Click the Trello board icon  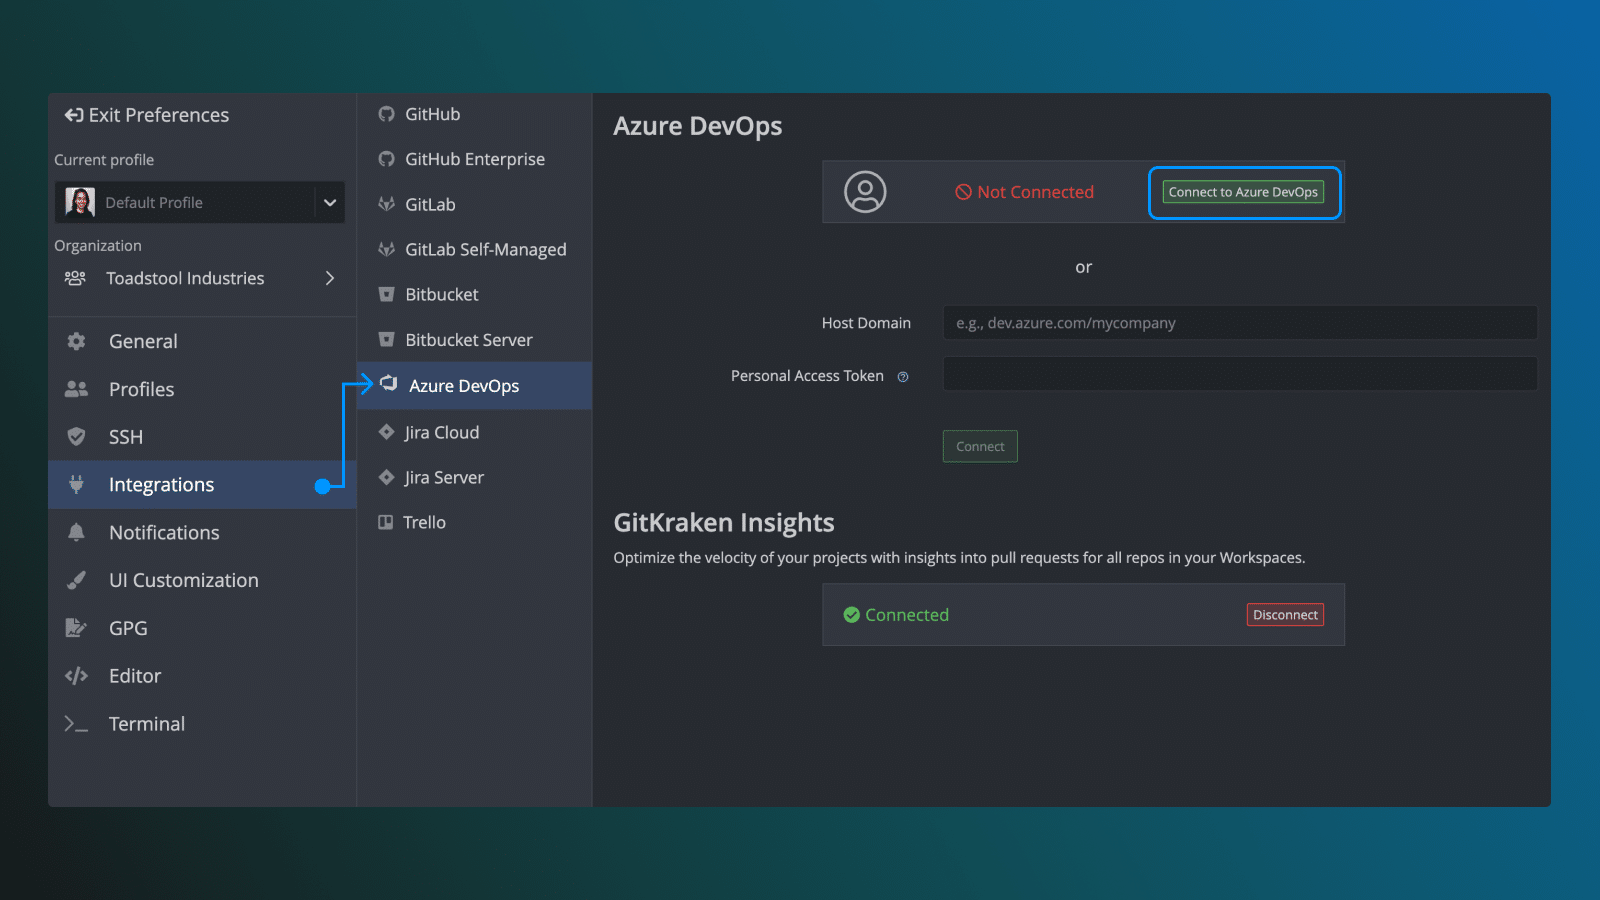[x=385, y=522]
